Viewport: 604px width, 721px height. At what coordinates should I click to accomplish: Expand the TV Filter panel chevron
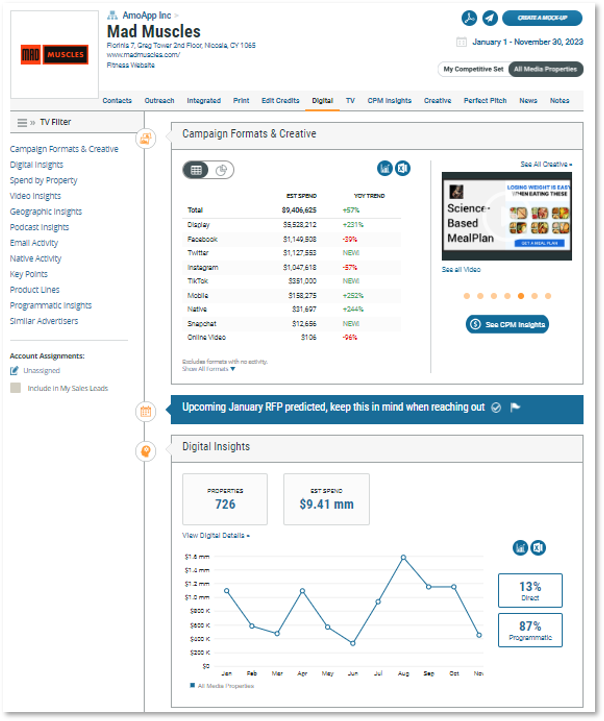(33, 123)
